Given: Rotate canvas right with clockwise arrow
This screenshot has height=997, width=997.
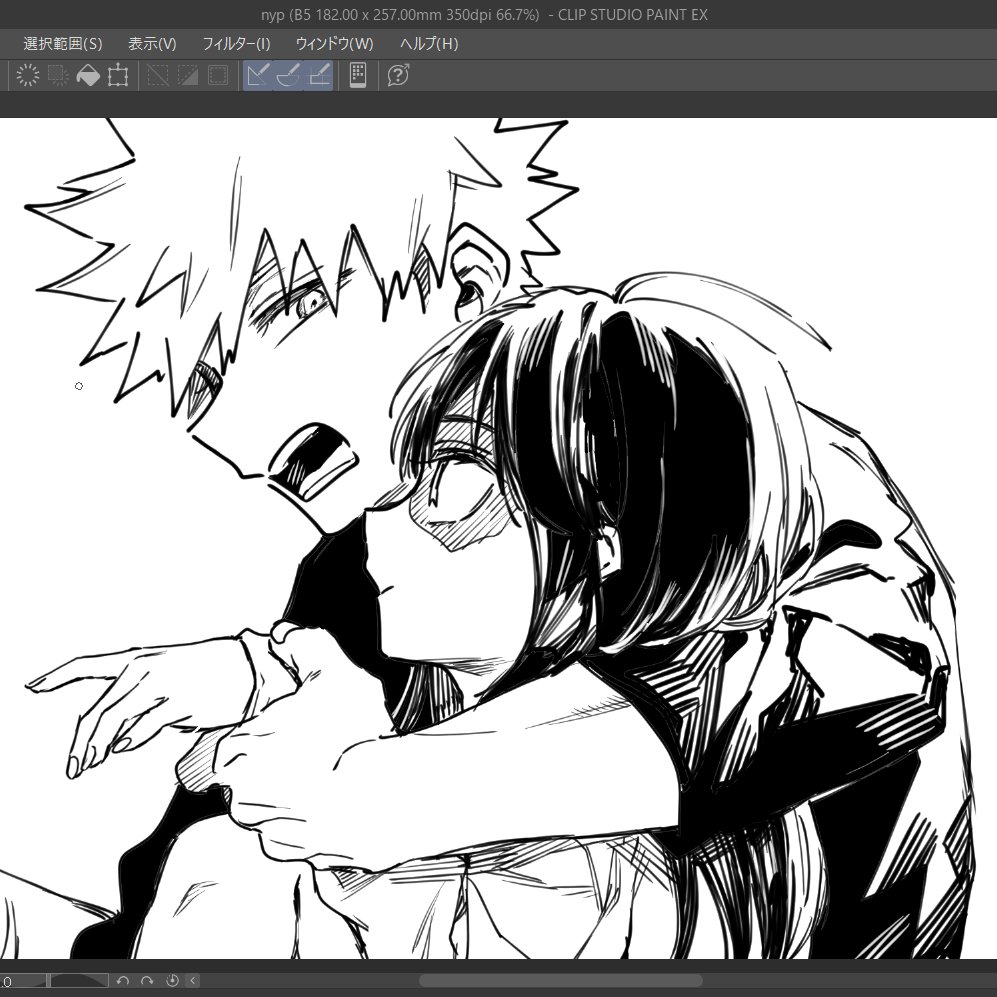Looking at the screenshot, I should [x=147, y=980].
